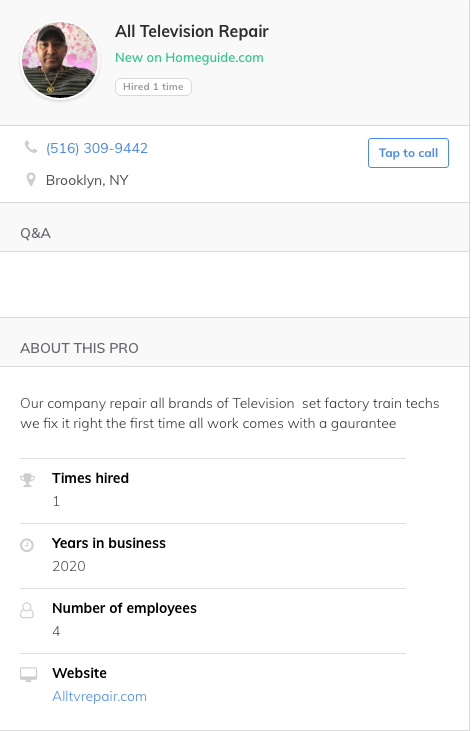Click the monitor icon next to Website
Screen dimensions: 475x731
point(28,675)
